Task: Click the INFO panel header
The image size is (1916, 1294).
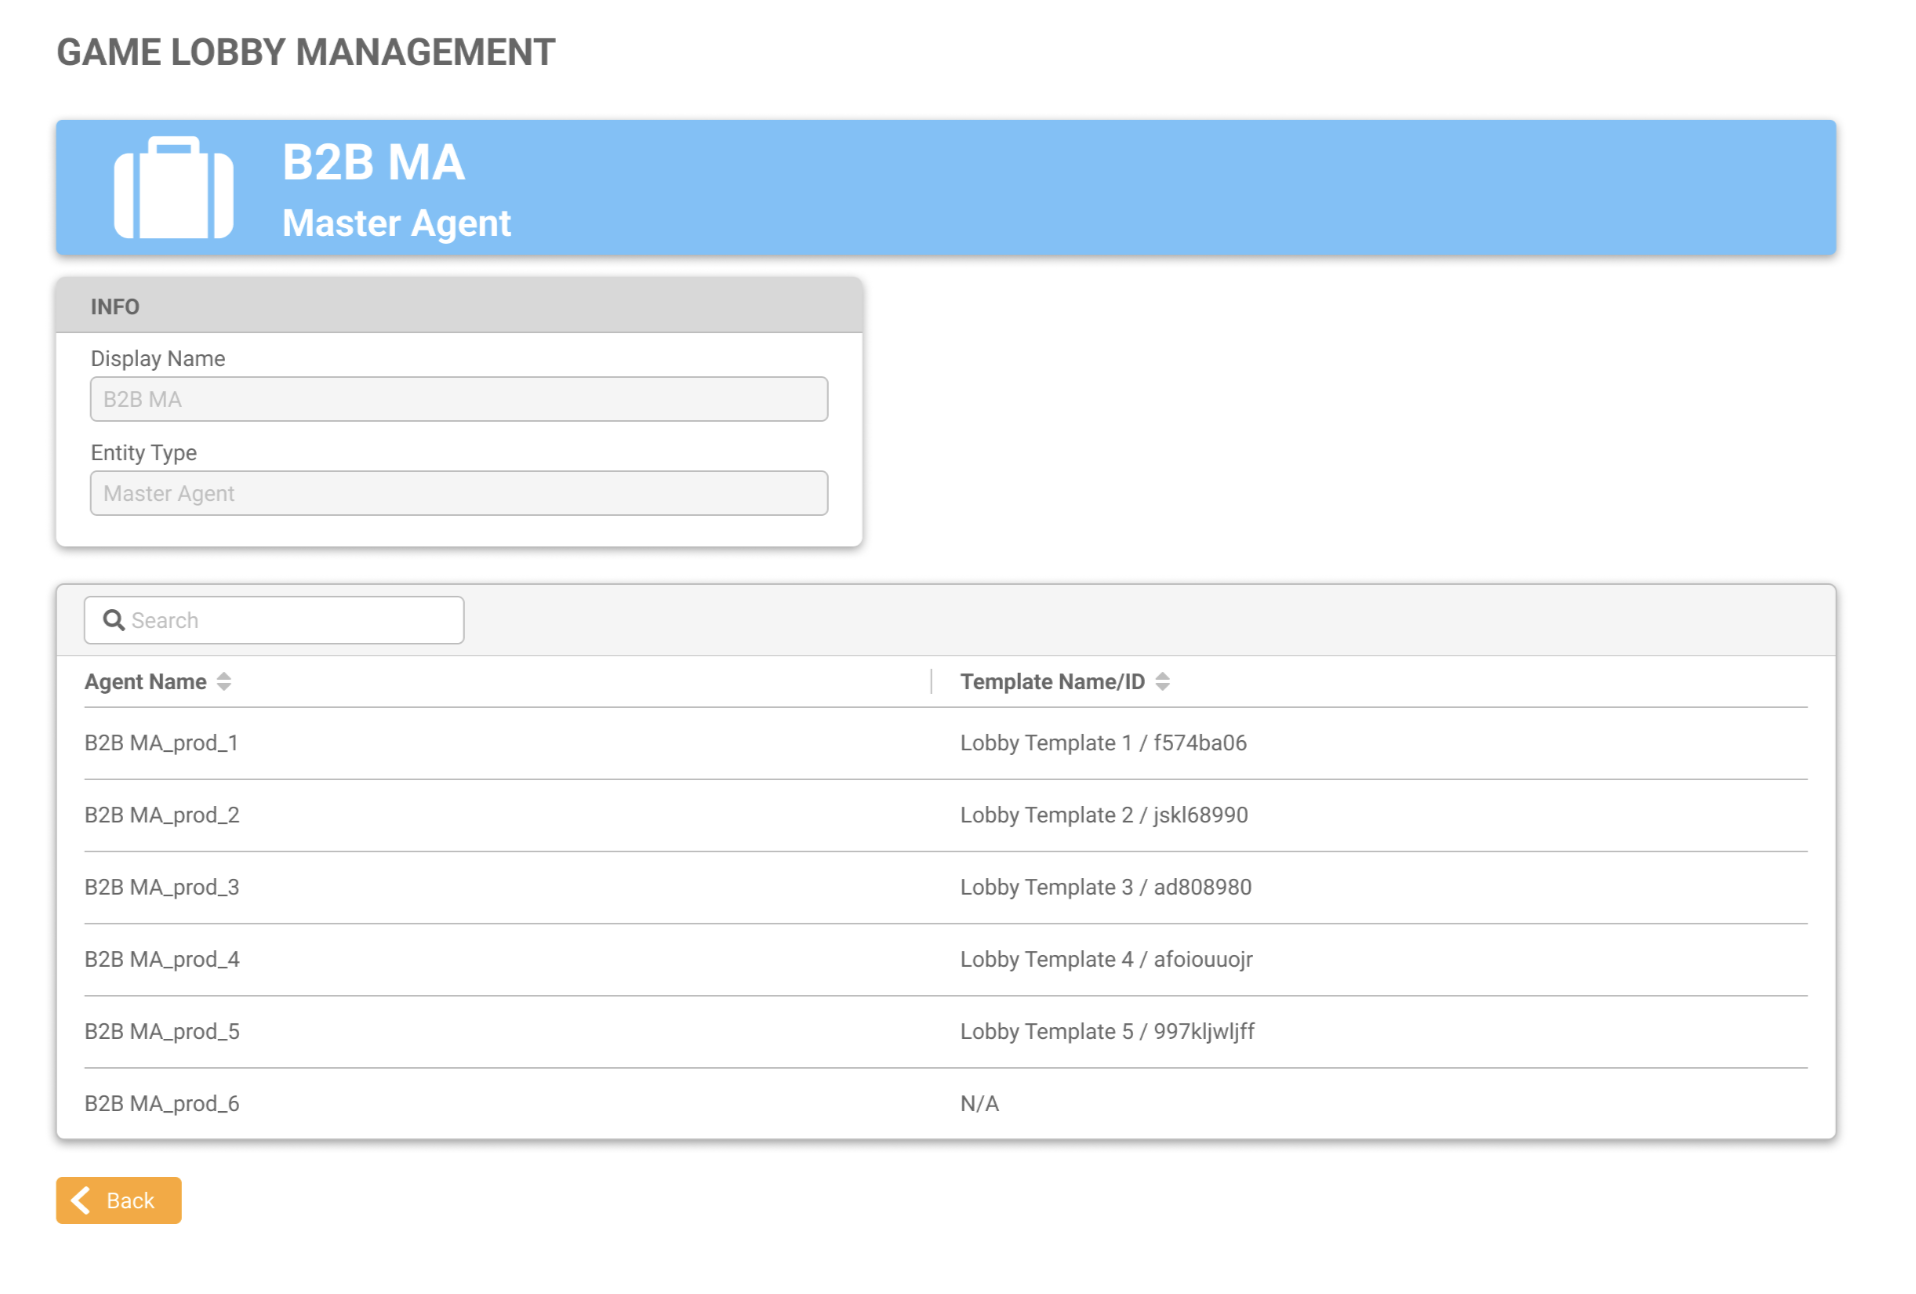Action: pos(458,306)
